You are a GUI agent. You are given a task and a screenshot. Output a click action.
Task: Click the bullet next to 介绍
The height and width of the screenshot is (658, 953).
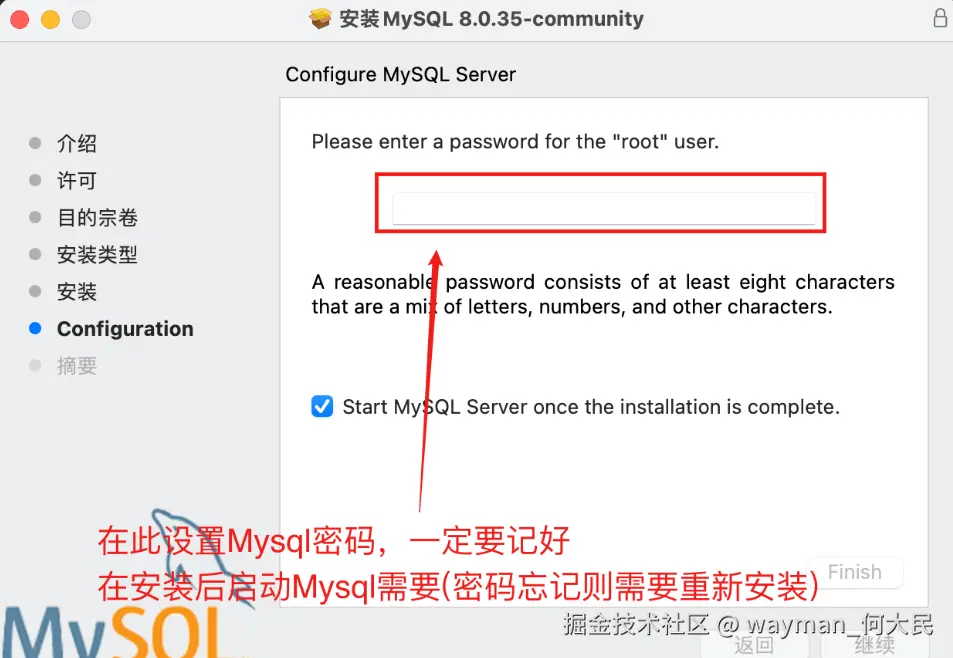pos(35,143)
